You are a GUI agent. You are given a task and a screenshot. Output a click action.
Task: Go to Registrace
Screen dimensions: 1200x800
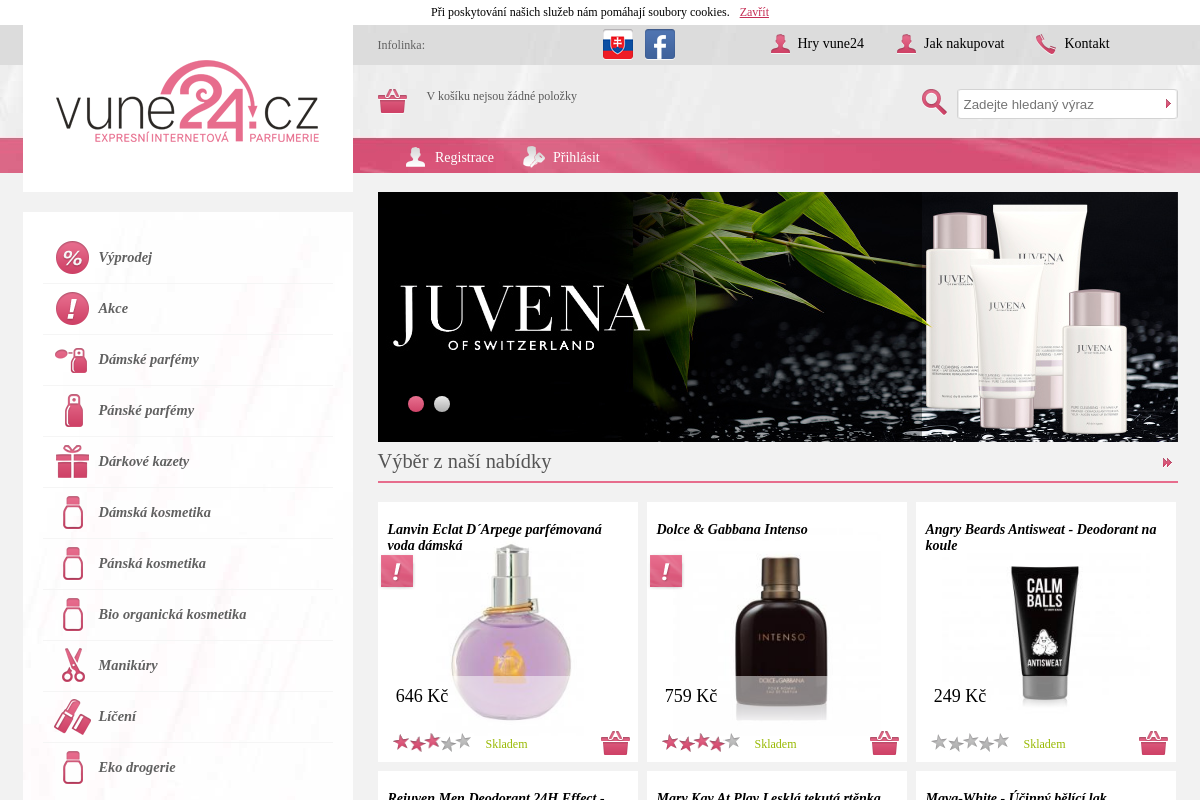[464, 157]
